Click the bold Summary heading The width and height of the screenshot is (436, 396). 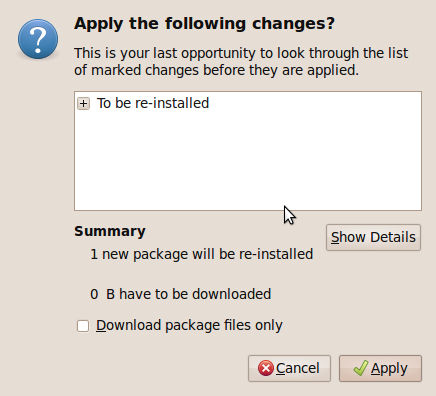tap(110, 231)
